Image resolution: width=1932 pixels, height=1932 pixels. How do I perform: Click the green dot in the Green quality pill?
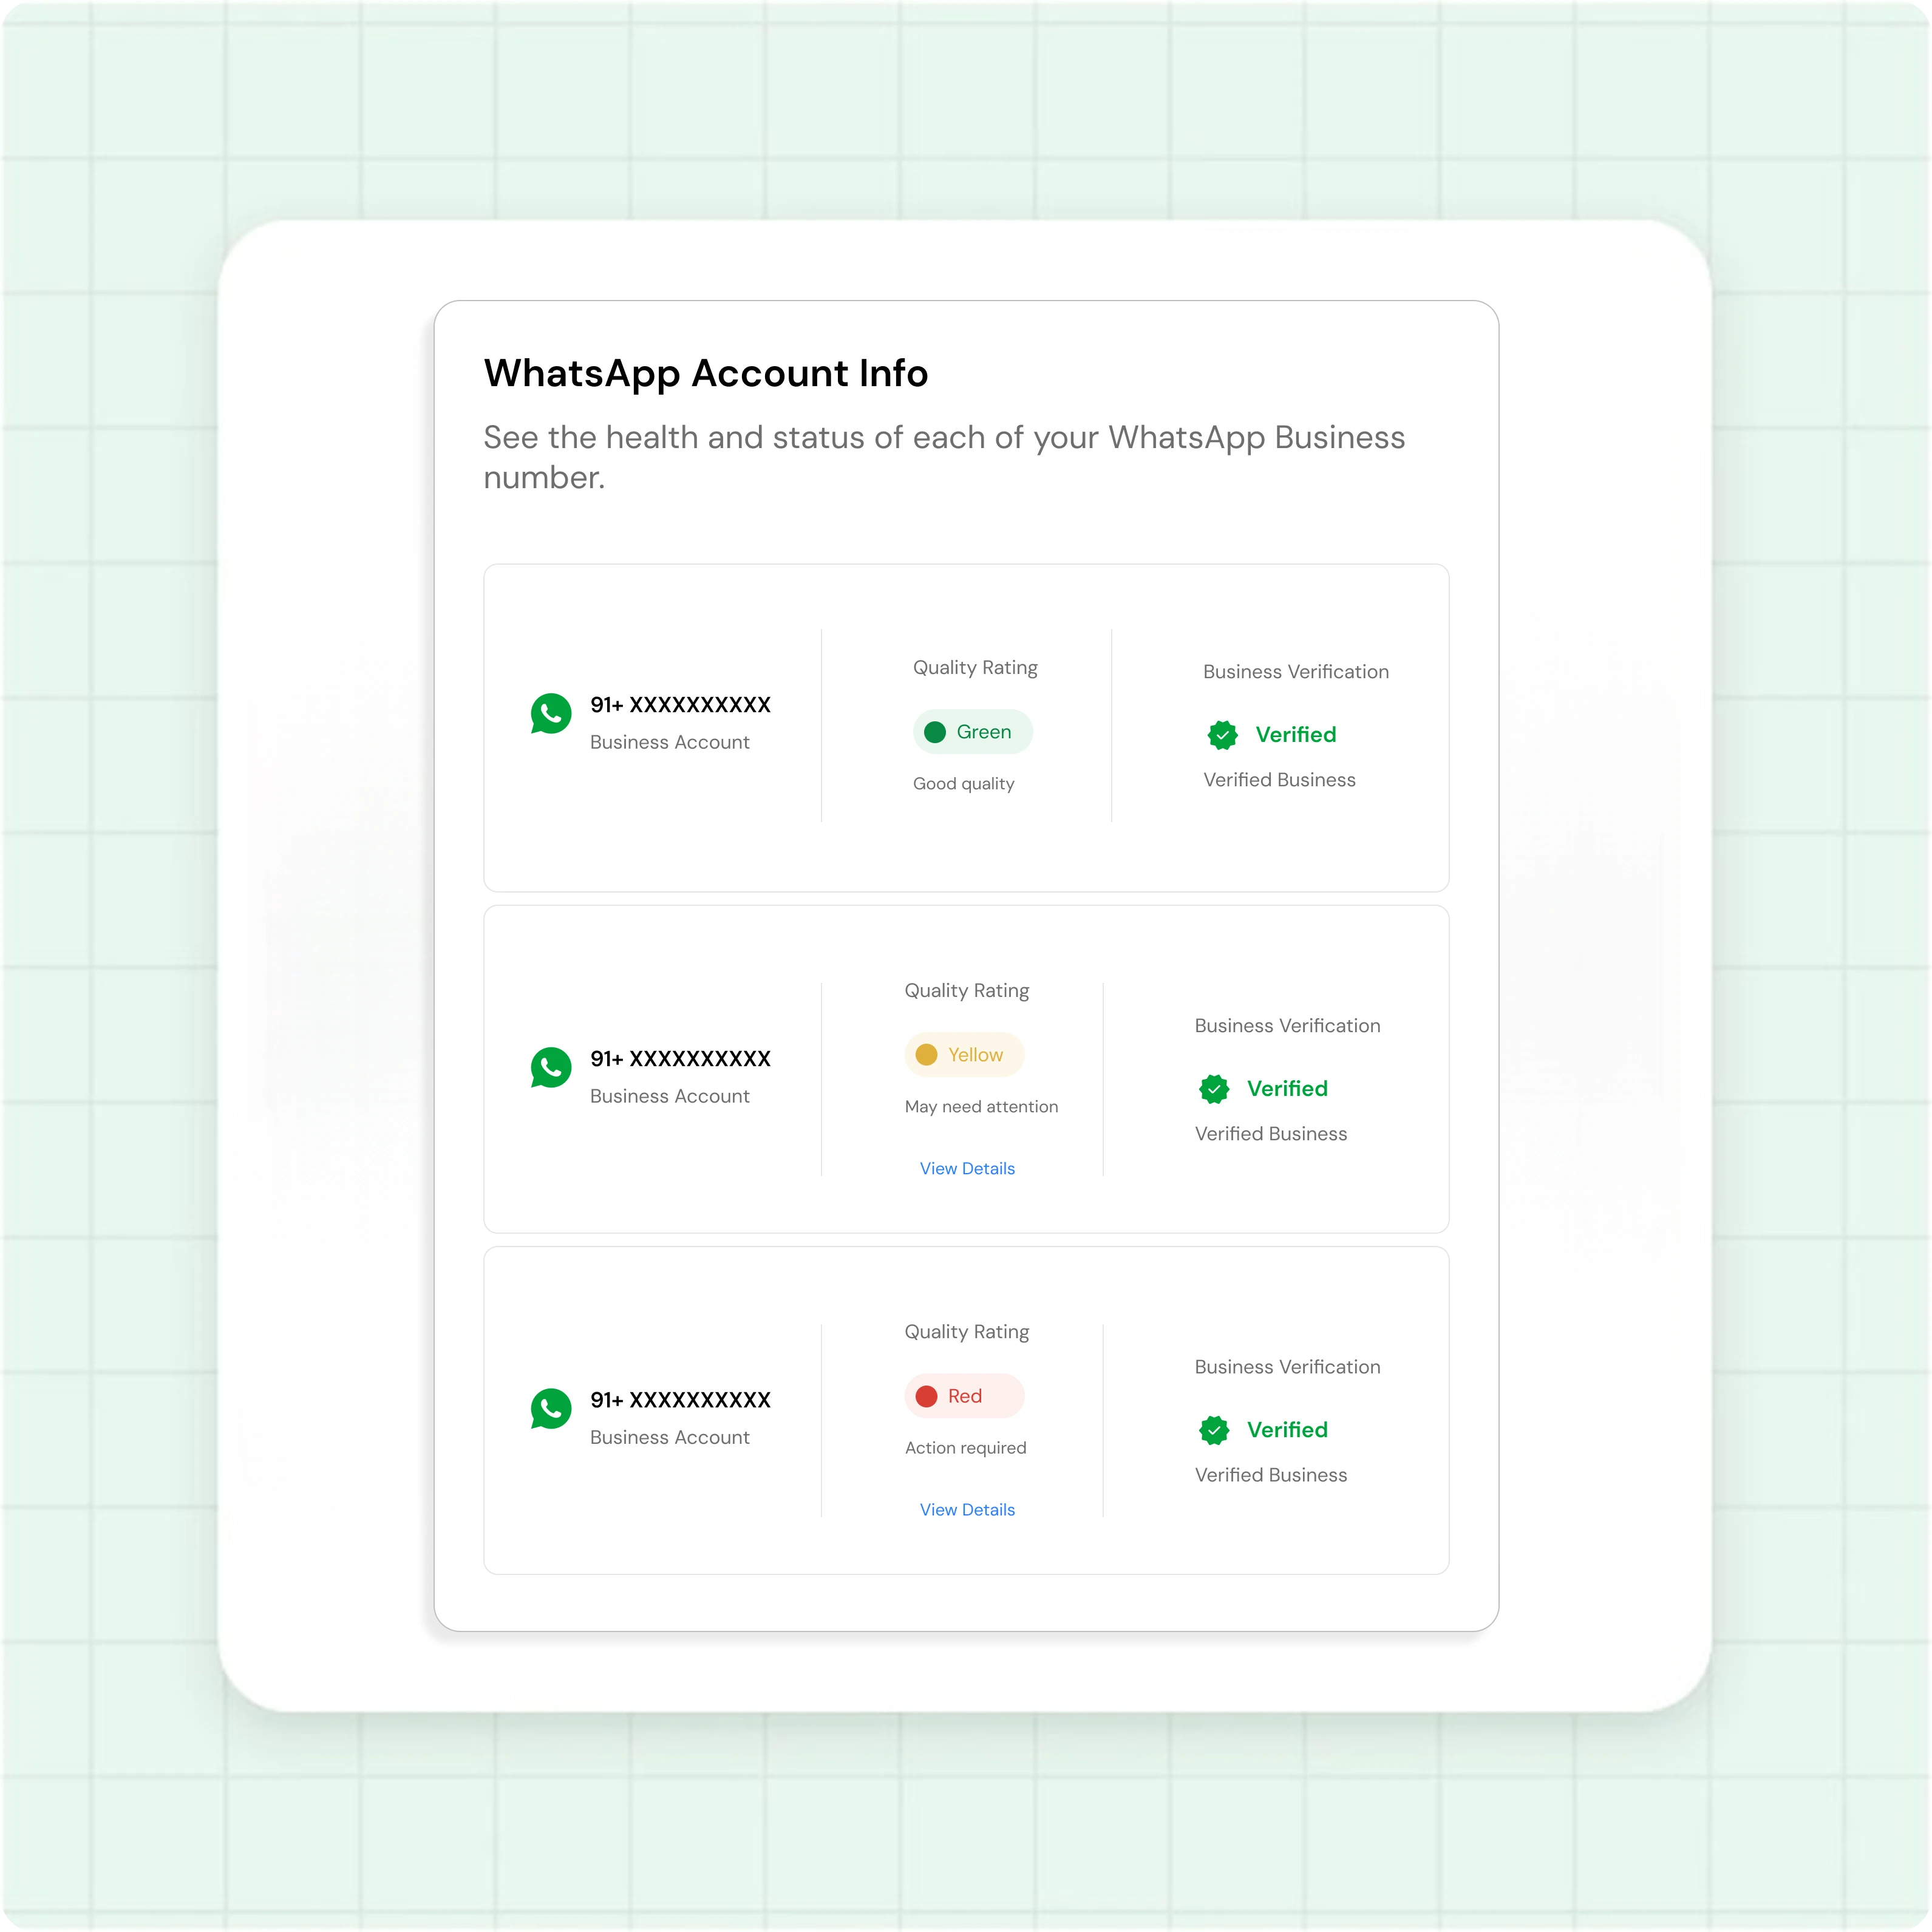(x=935, y=732)
